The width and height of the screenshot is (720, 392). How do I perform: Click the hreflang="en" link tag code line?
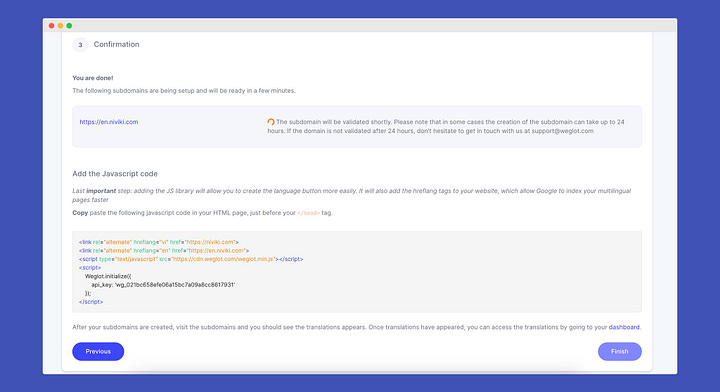pos(164,251)
